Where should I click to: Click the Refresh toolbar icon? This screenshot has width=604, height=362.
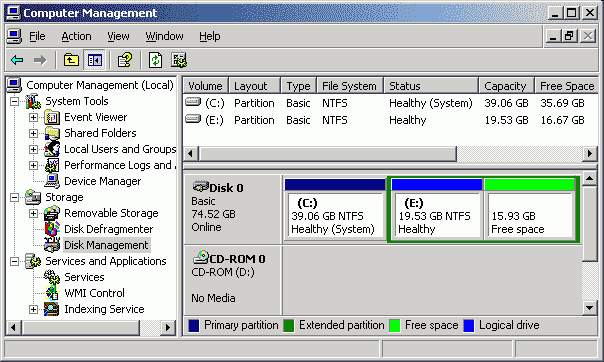[155, 60]
